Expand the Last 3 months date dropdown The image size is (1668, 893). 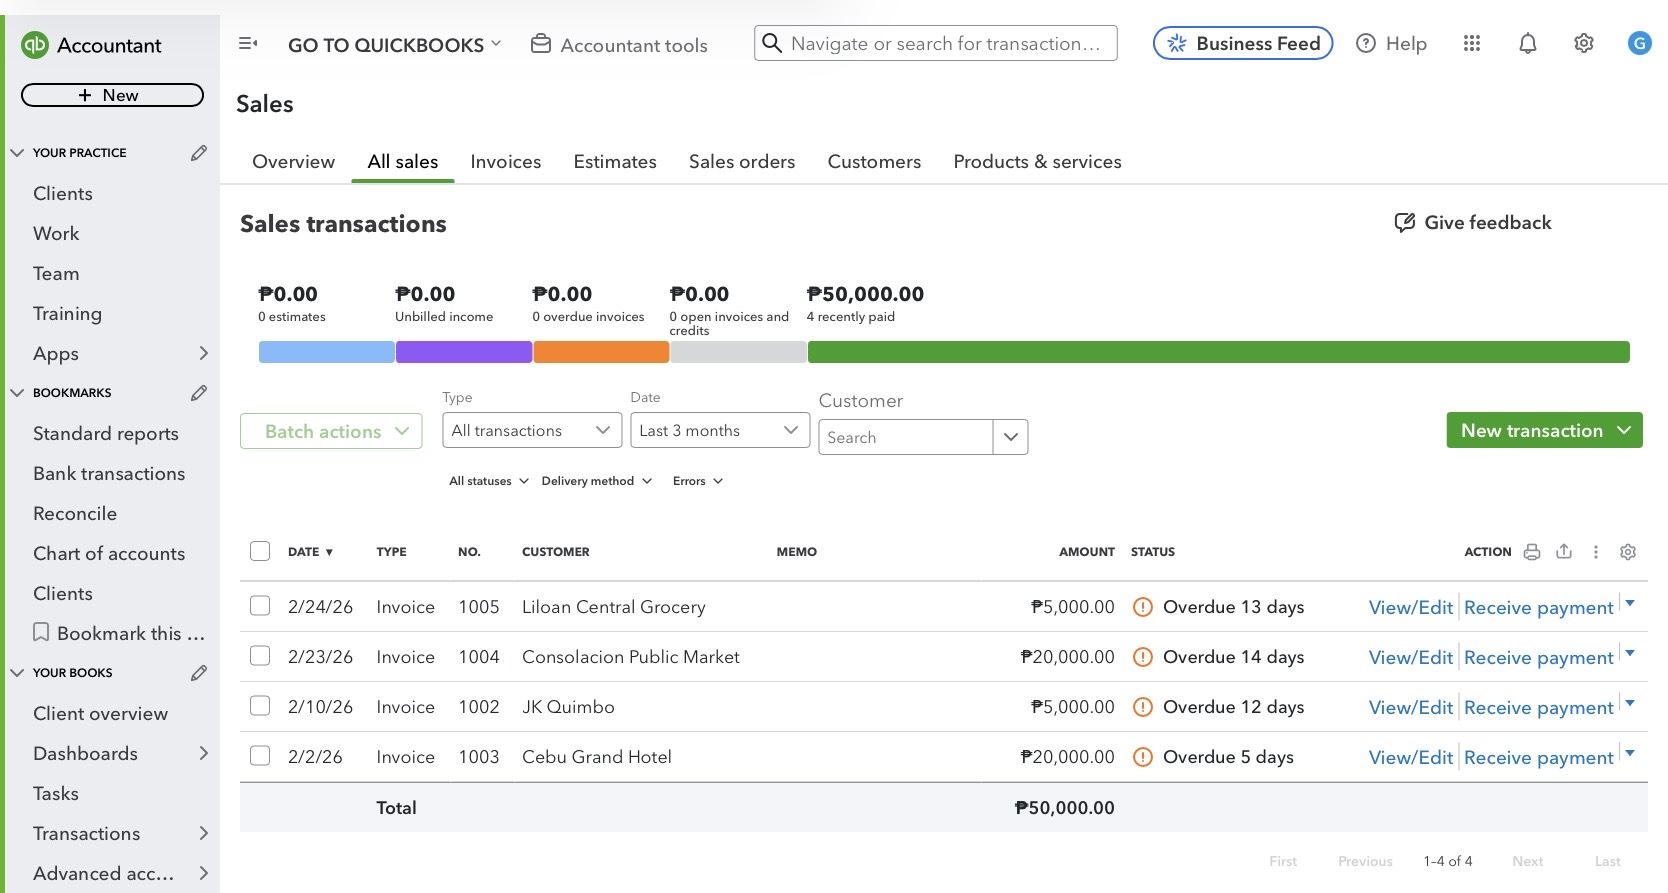coord(719,431)
